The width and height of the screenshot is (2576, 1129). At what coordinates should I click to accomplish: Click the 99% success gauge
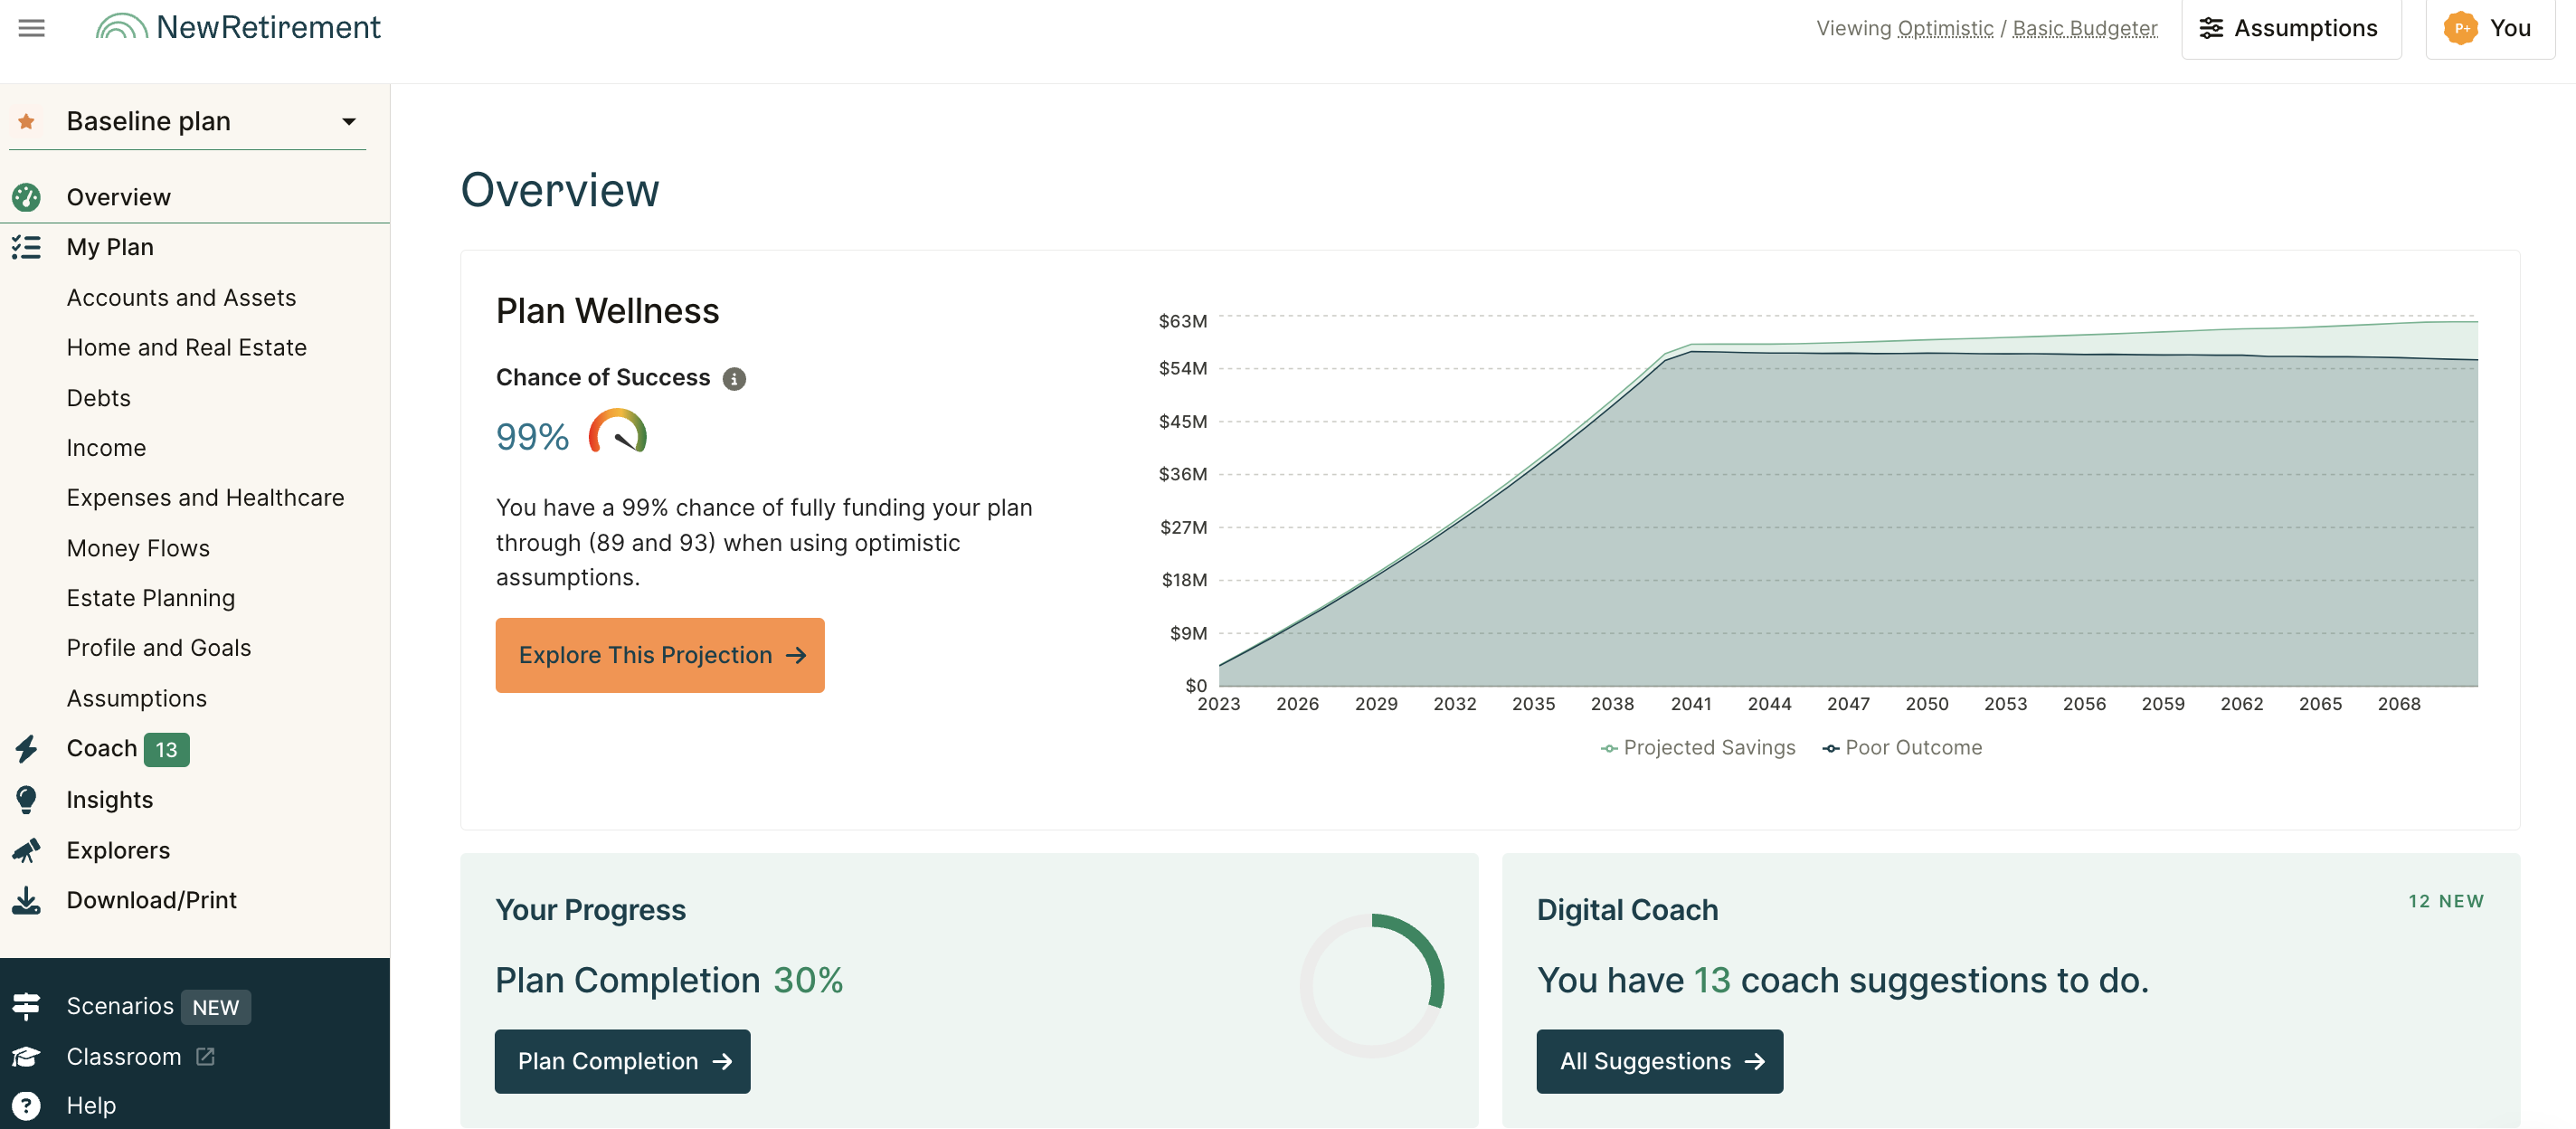tap(617, 434)
